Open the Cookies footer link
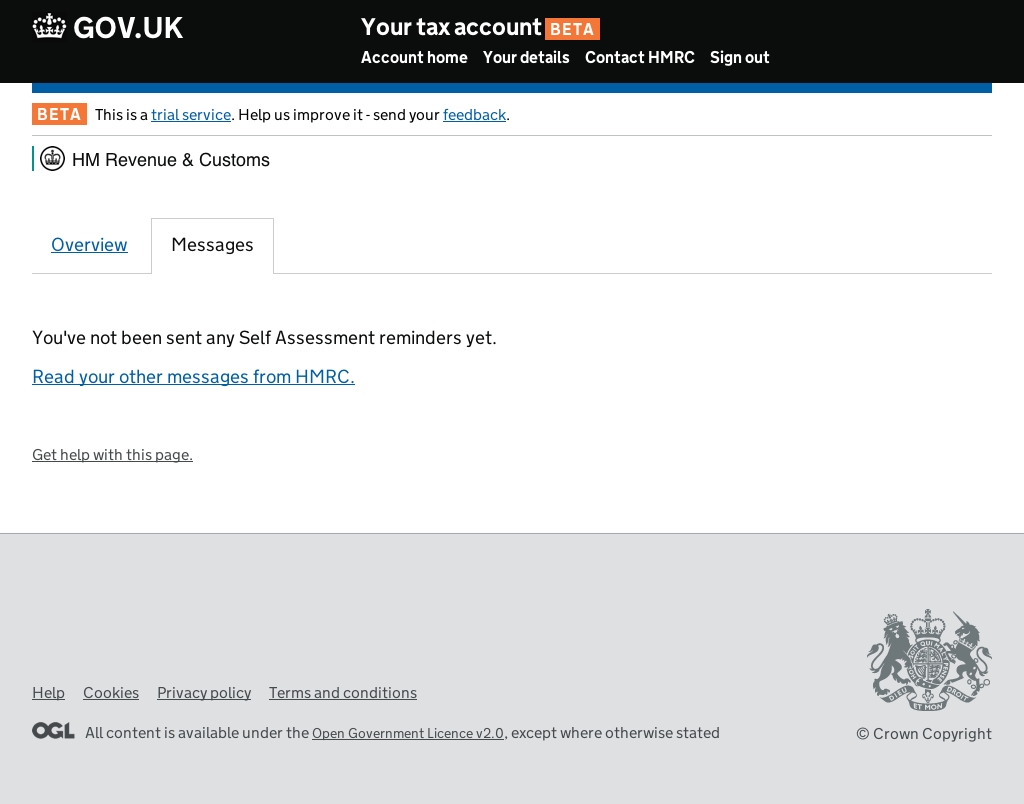Viewport: 1024px width, 804px height. click(x=111, y=693)
